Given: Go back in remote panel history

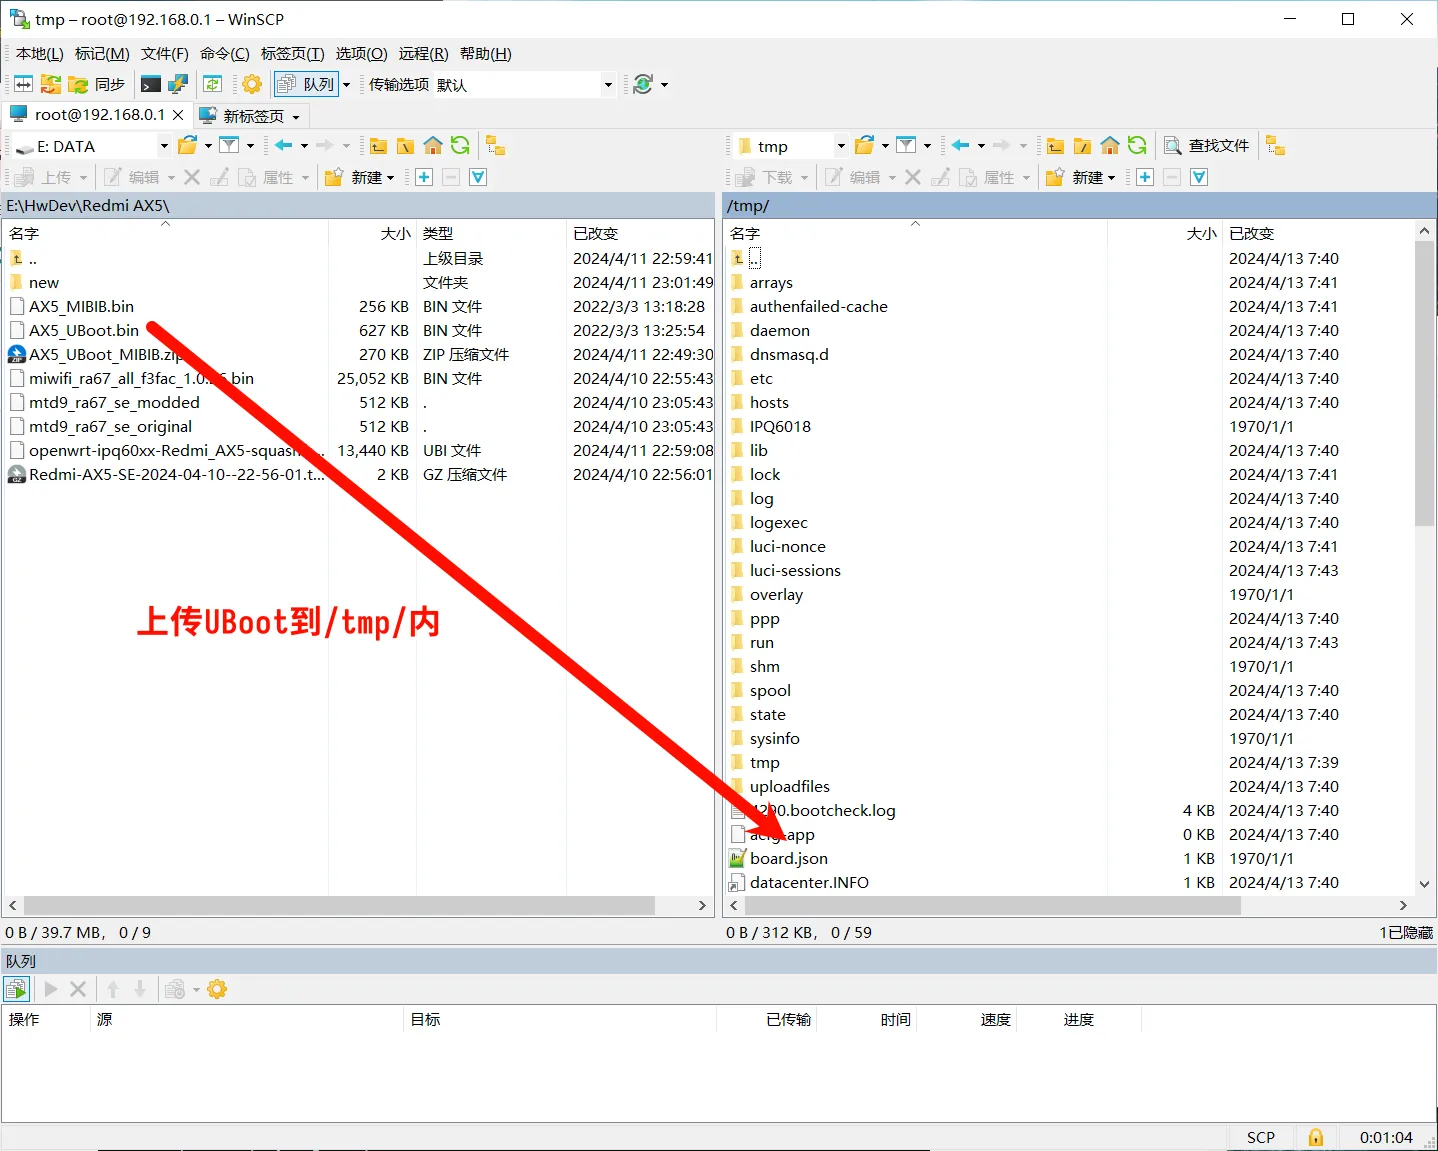Looking at the screenshot, I should [960, 145].
